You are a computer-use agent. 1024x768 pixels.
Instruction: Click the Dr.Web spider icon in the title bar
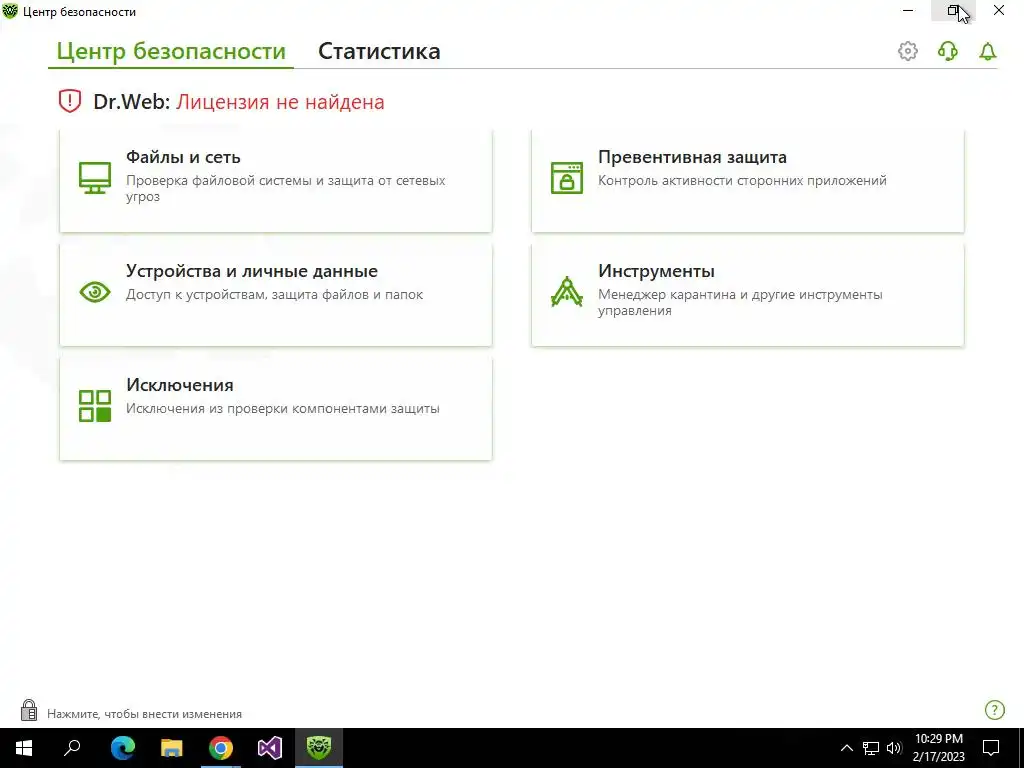tap(10, 11)
